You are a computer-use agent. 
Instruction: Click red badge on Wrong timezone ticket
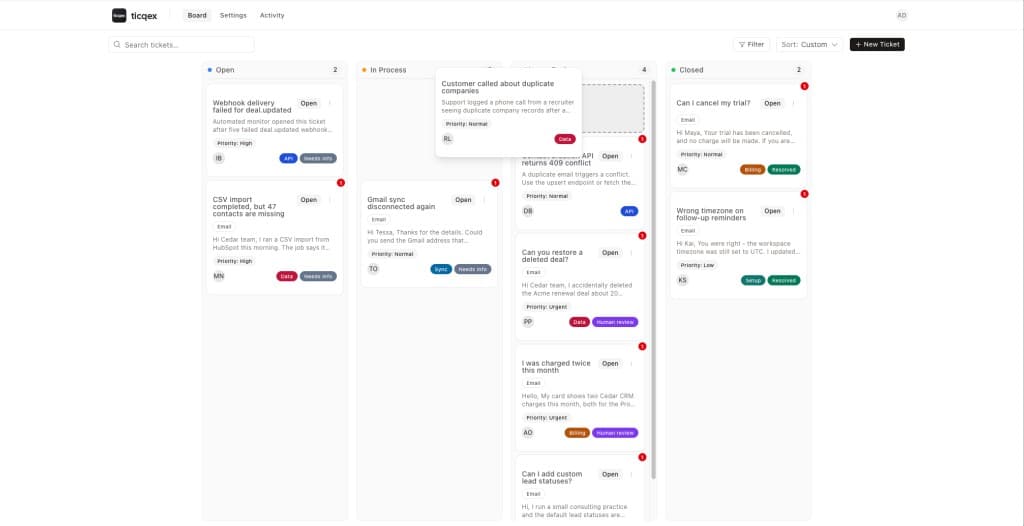805,194
